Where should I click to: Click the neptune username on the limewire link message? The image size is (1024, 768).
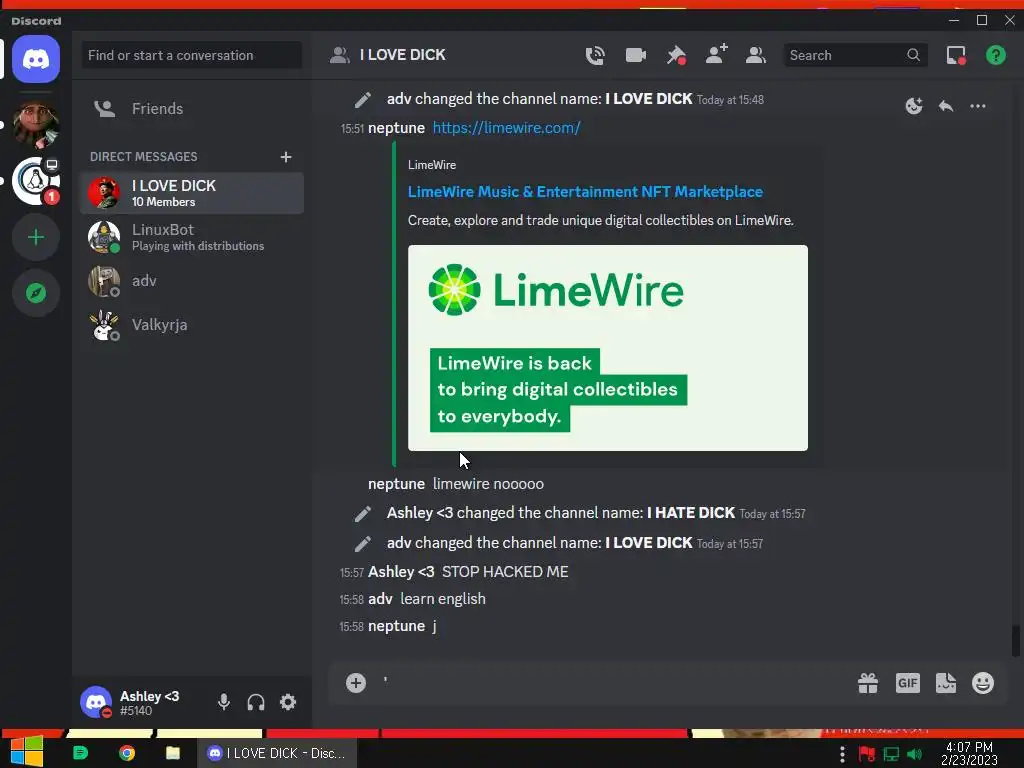[396, 128]
